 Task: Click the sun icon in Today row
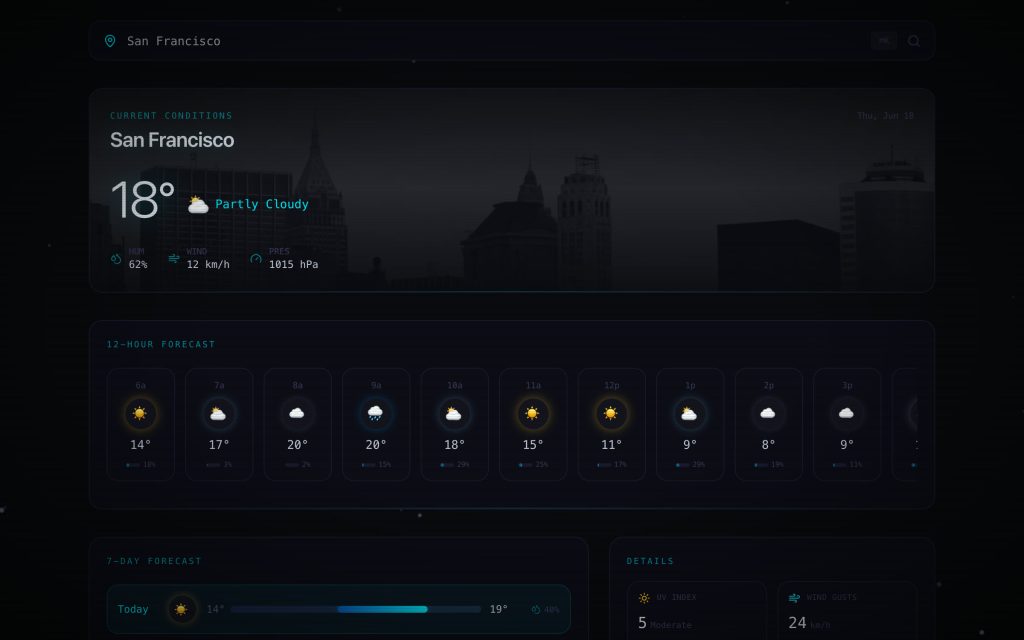pos(181,609)
